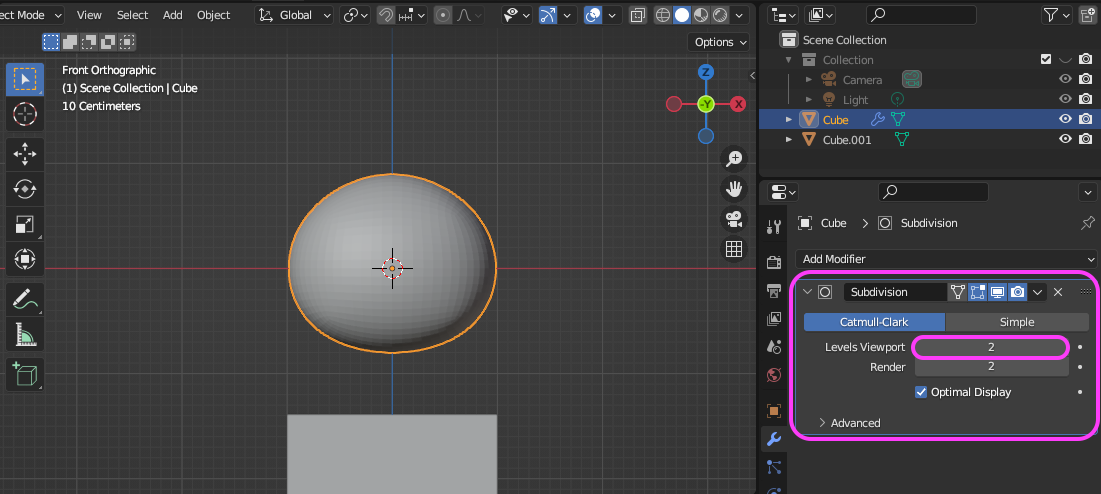The height and width of the screenshot is (494, 1101).
Task: Select the Move tool in the toolbar
Action: tap(25, 153)
